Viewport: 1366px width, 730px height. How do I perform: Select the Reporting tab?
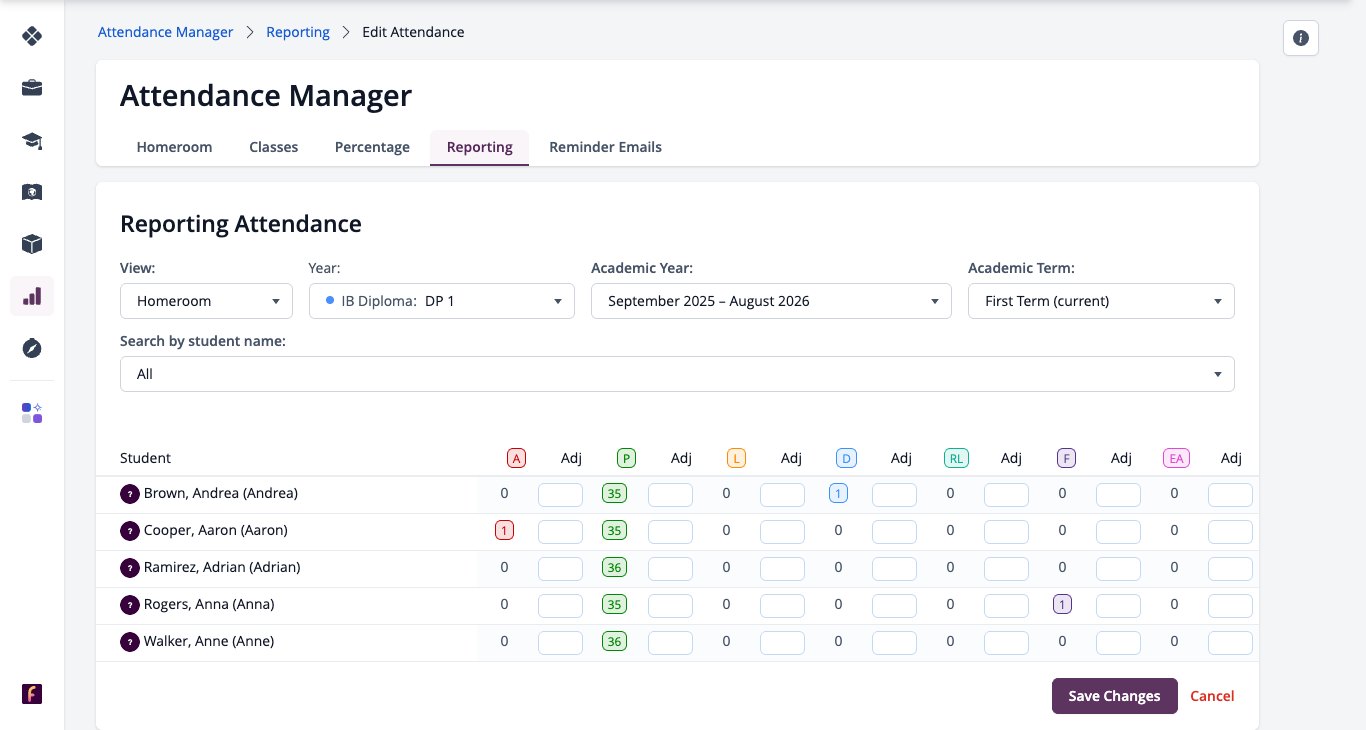tap(479, 147)
